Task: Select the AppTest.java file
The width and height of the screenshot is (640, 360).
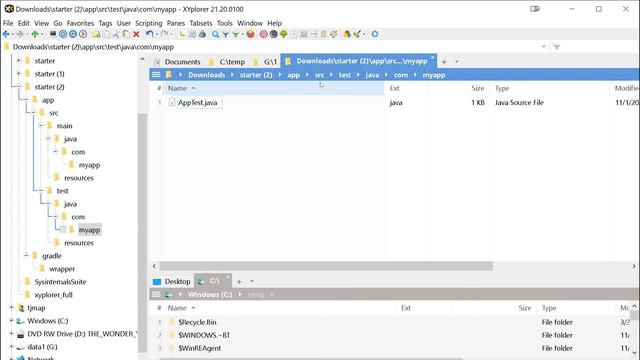Action: (x=197, y=102)
